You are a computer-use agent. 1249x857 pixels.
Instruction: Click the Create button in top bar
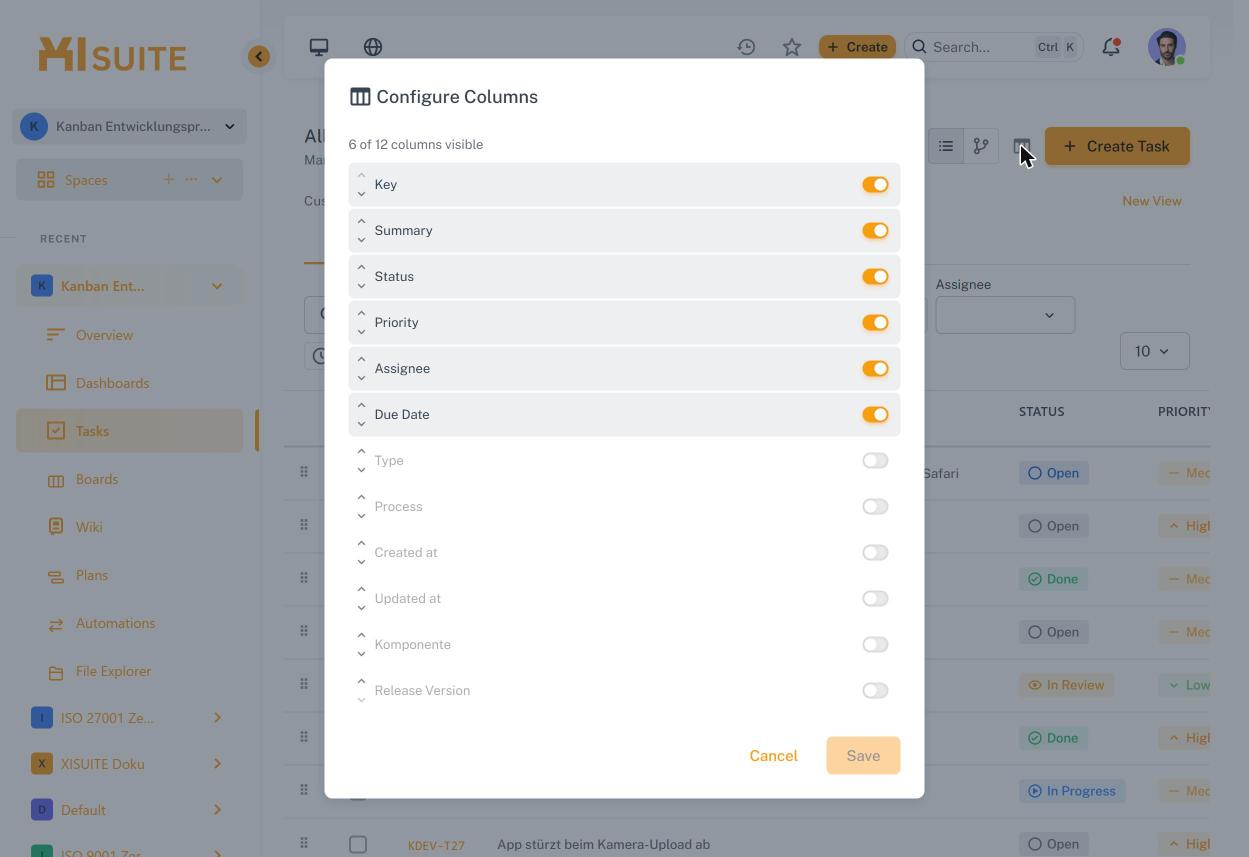tap(857, 47)
